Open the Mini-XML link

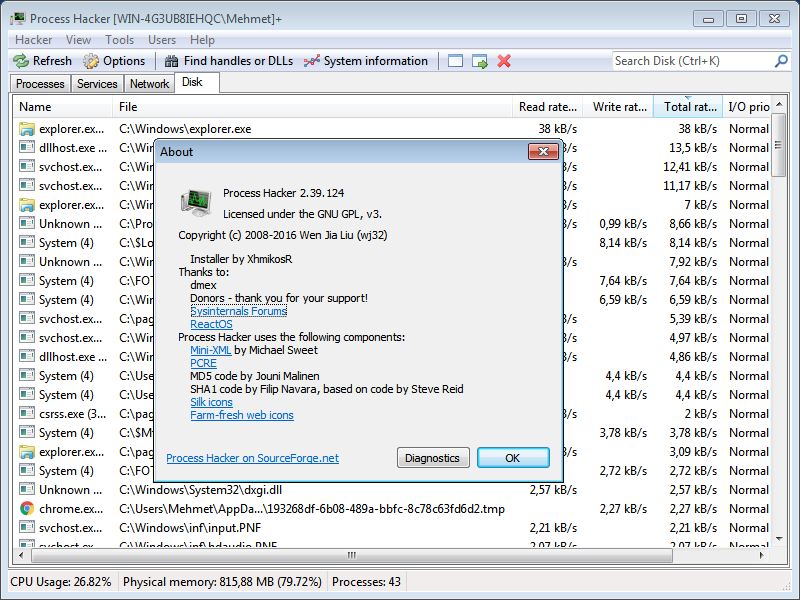point(211,350)
